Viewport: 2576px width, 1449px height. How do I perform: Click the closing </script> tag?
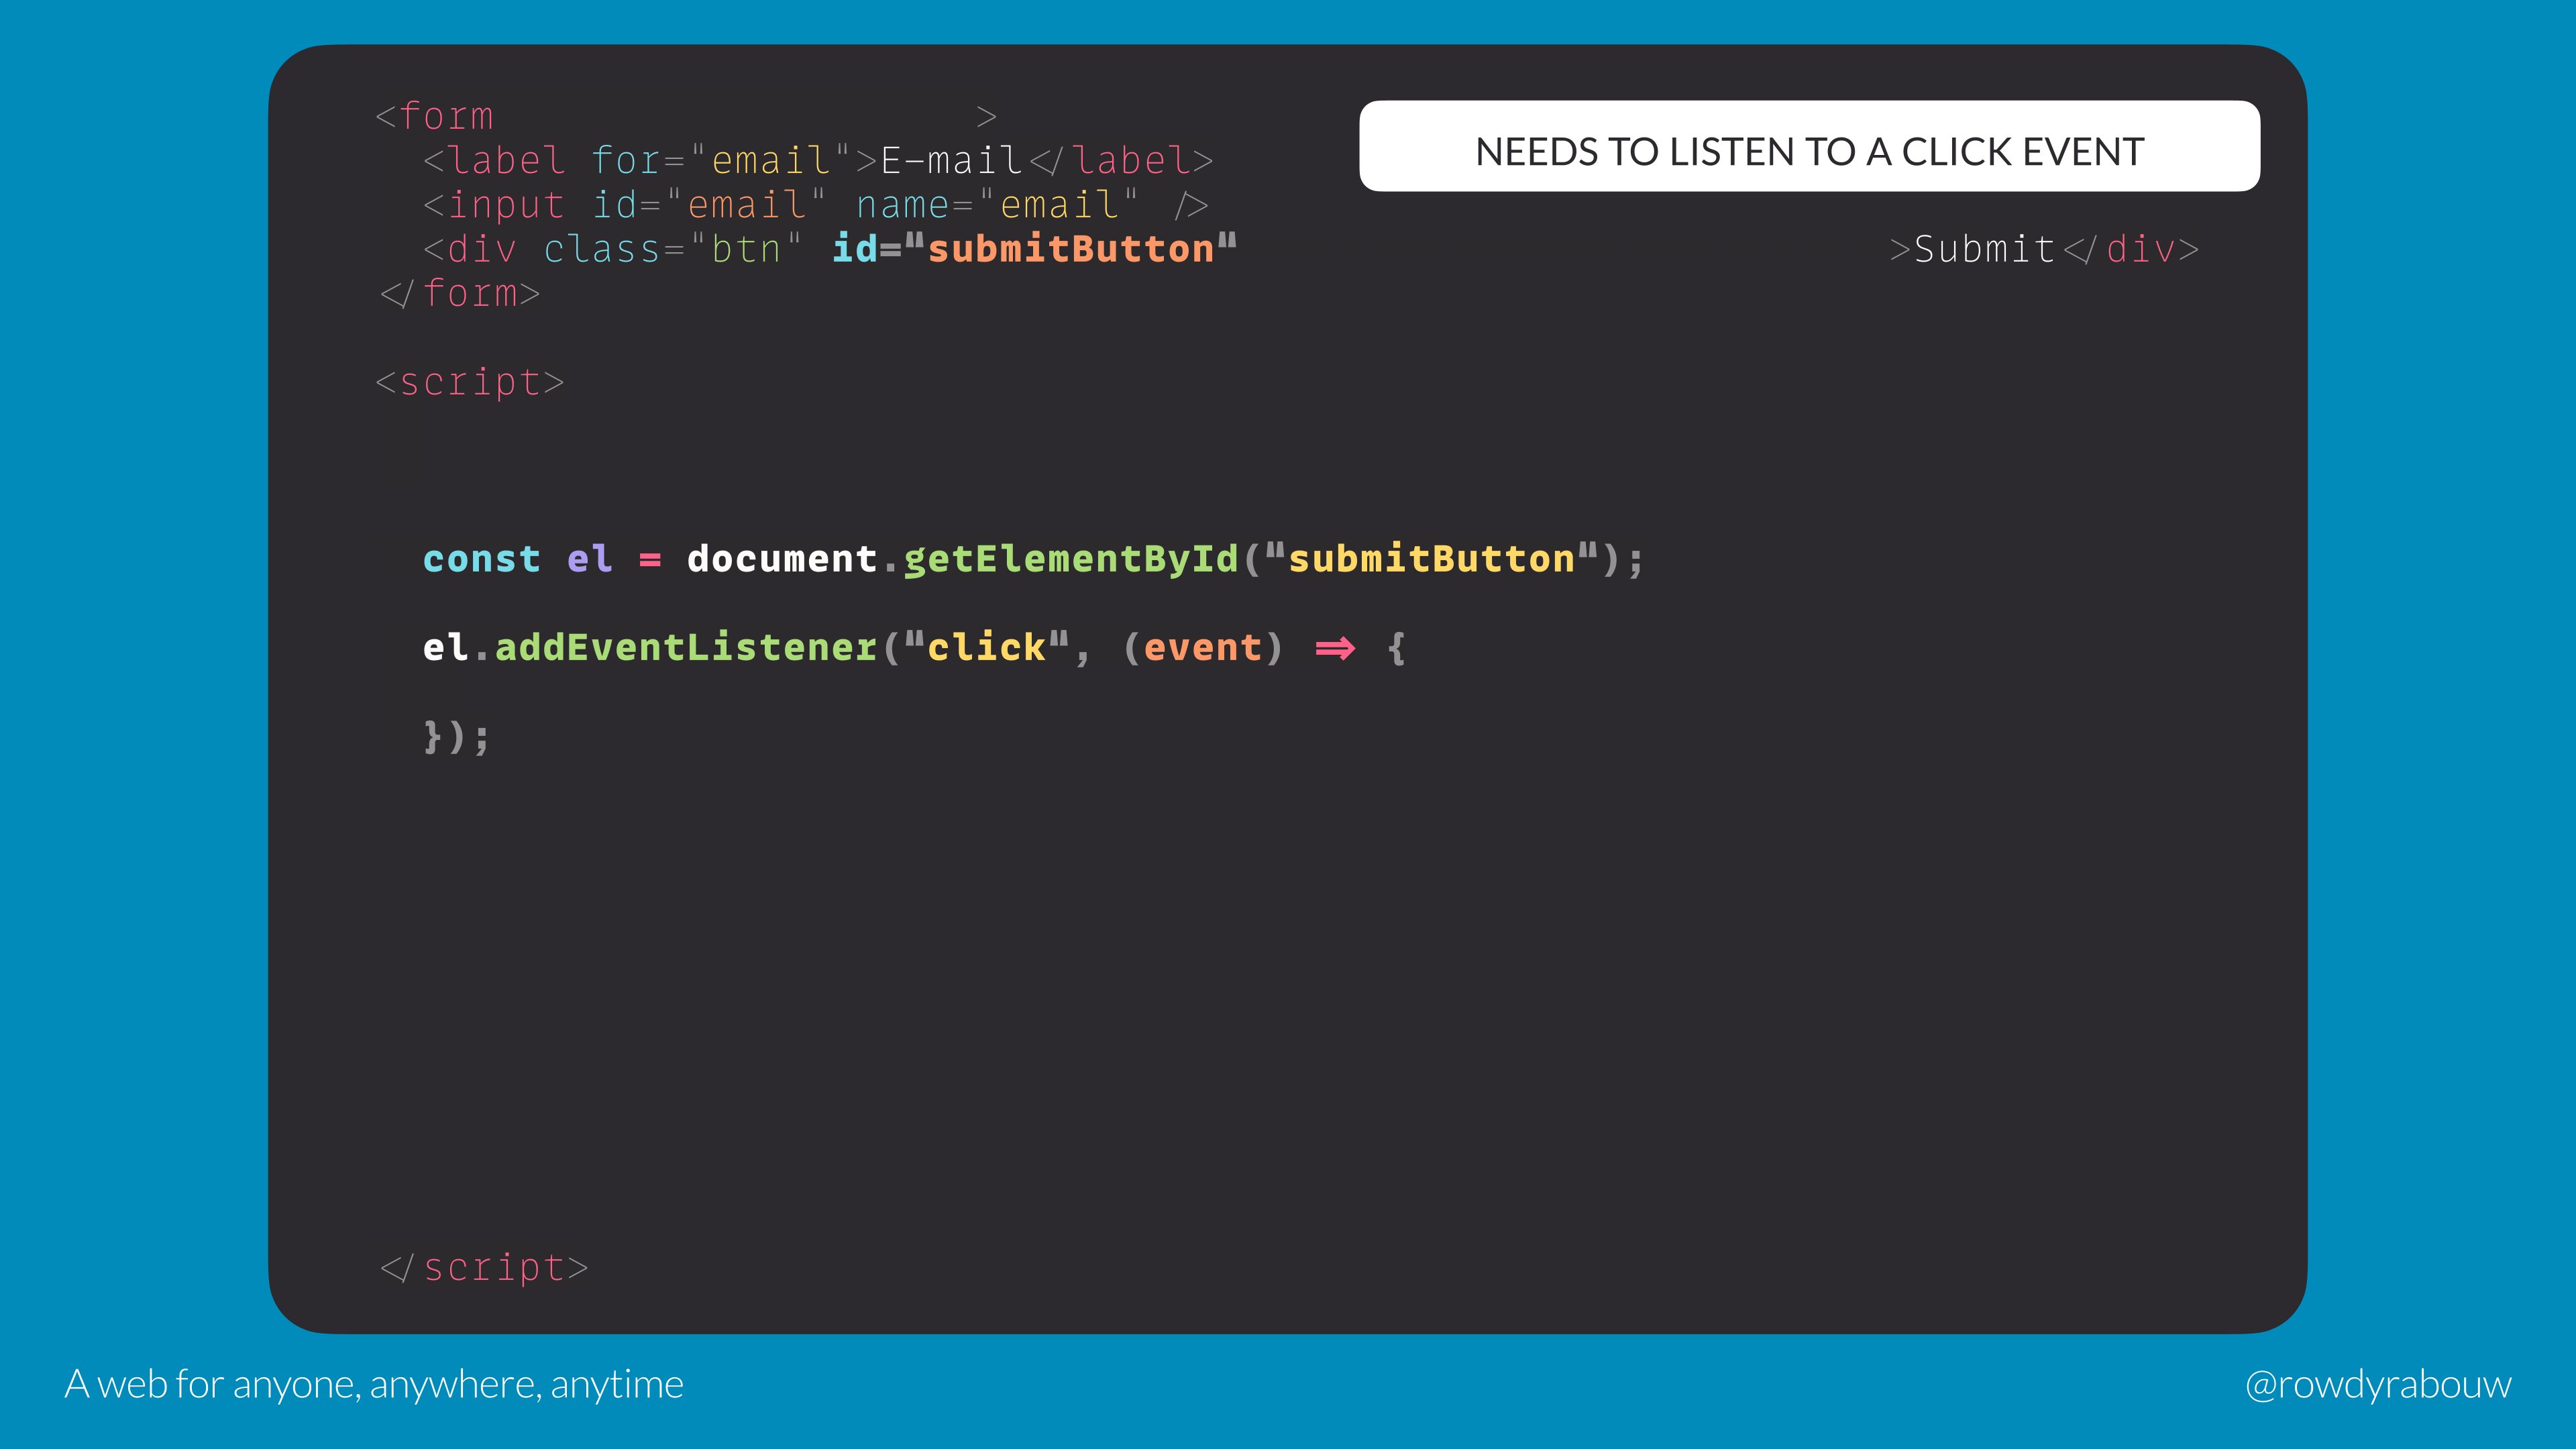coord(484,1268)
